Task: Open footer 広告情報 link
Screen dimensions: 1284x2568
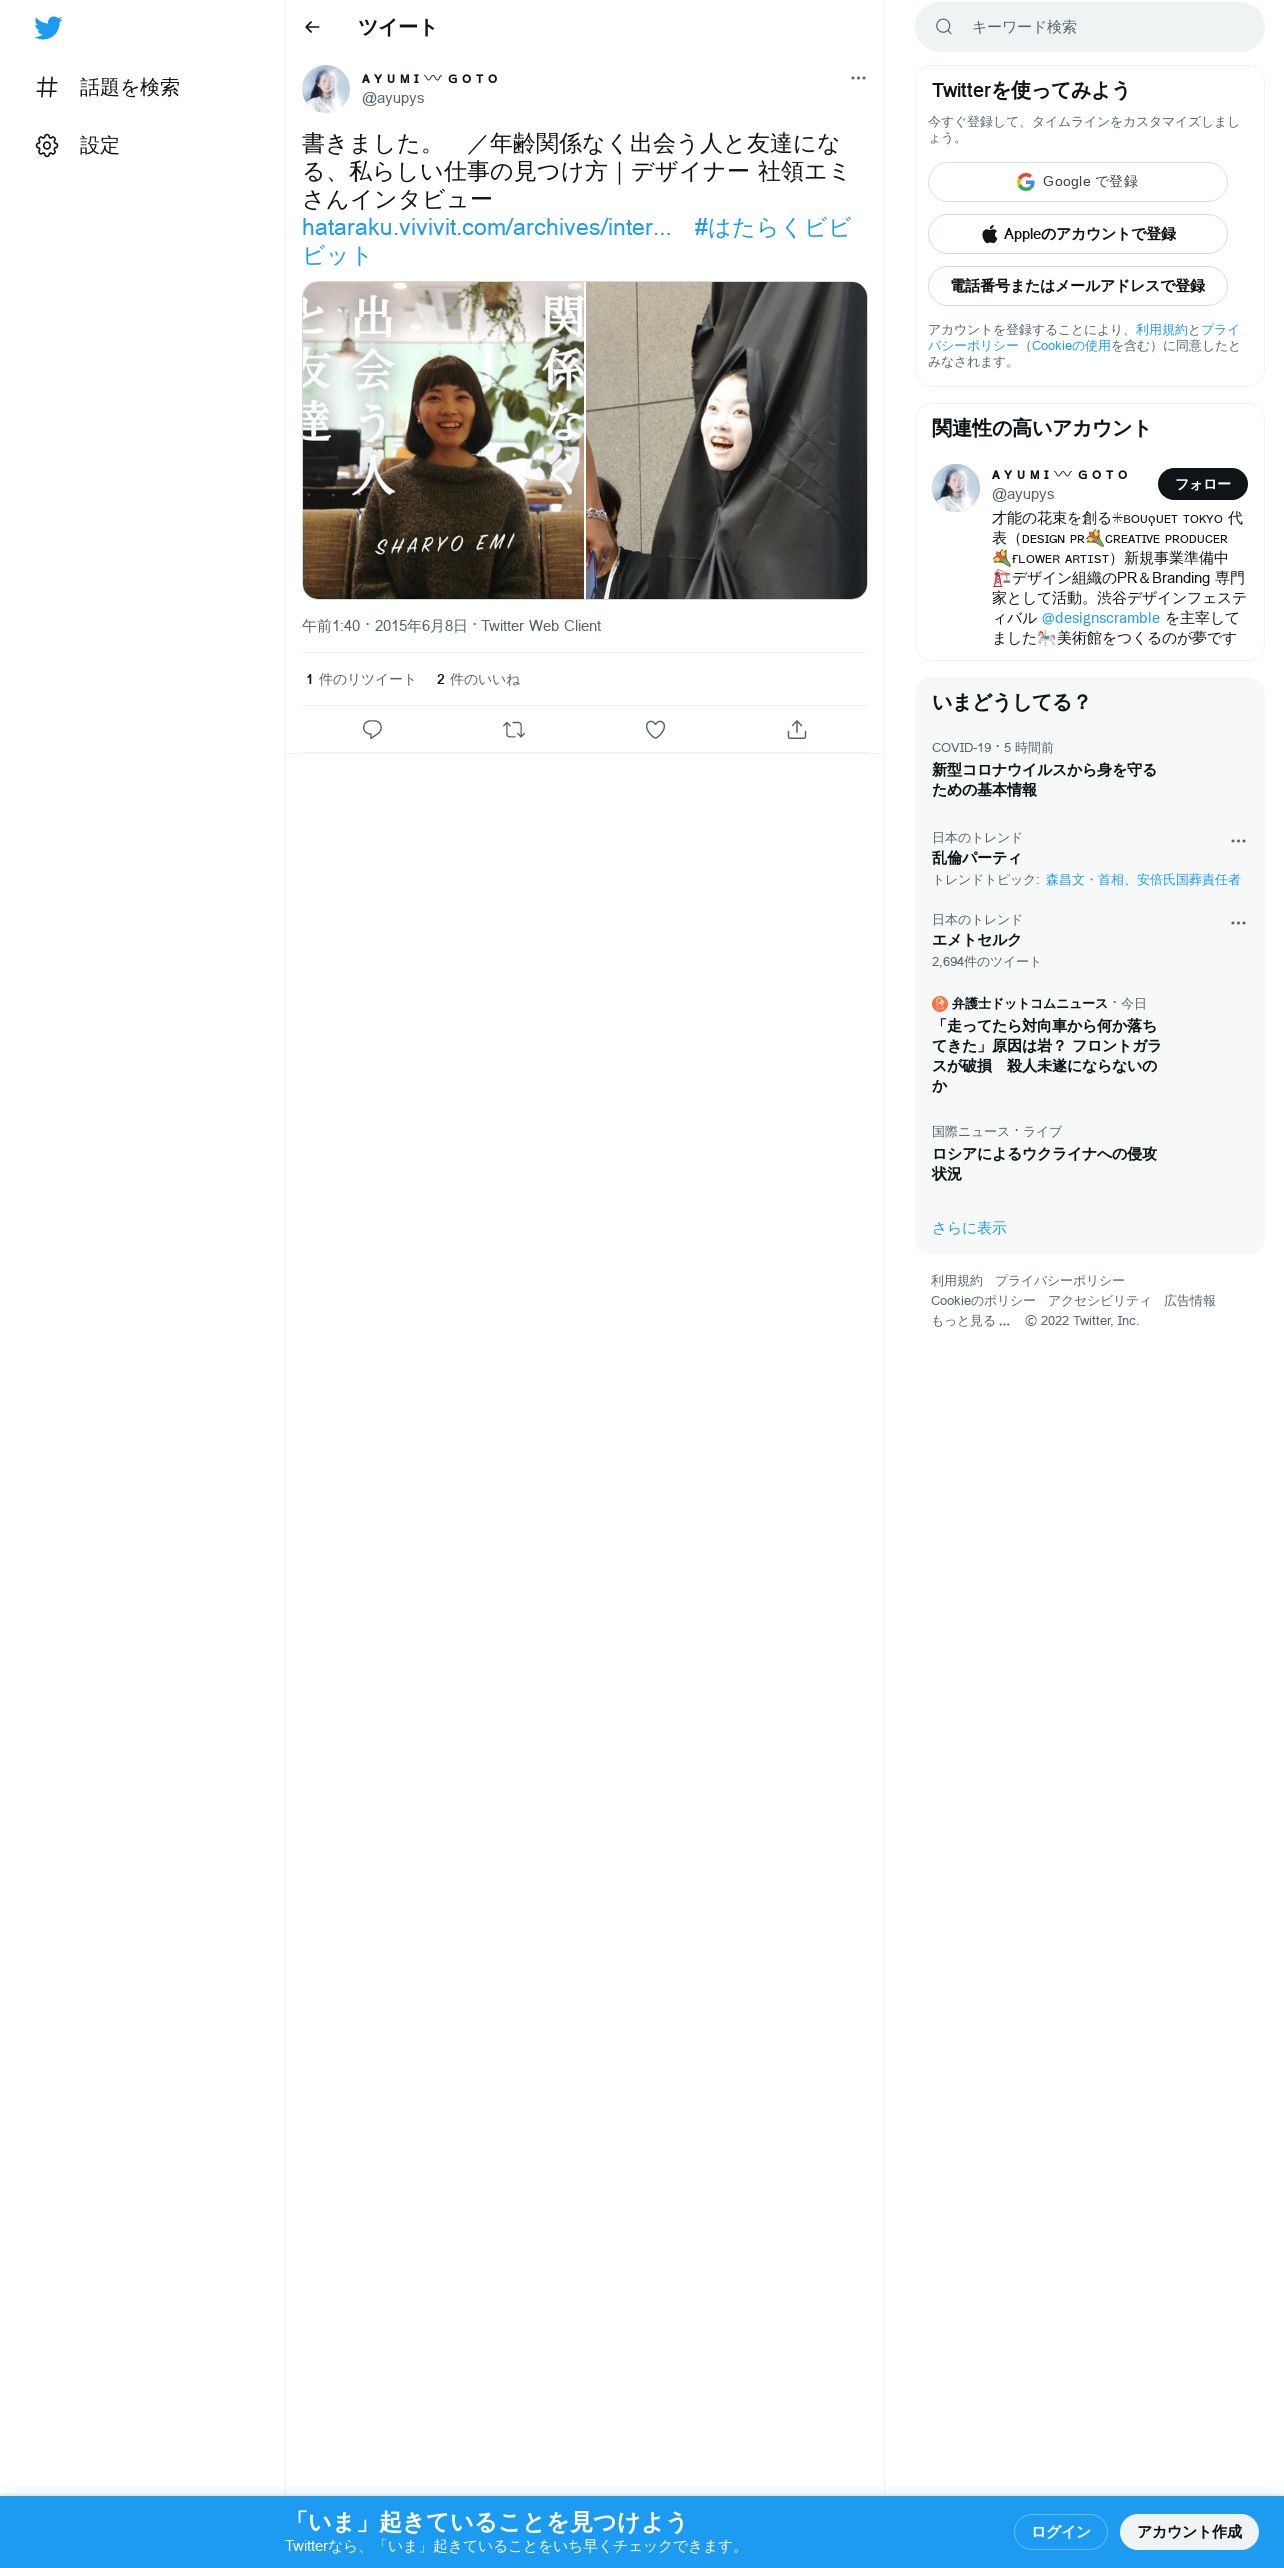Action: tap(1190, 1301)
